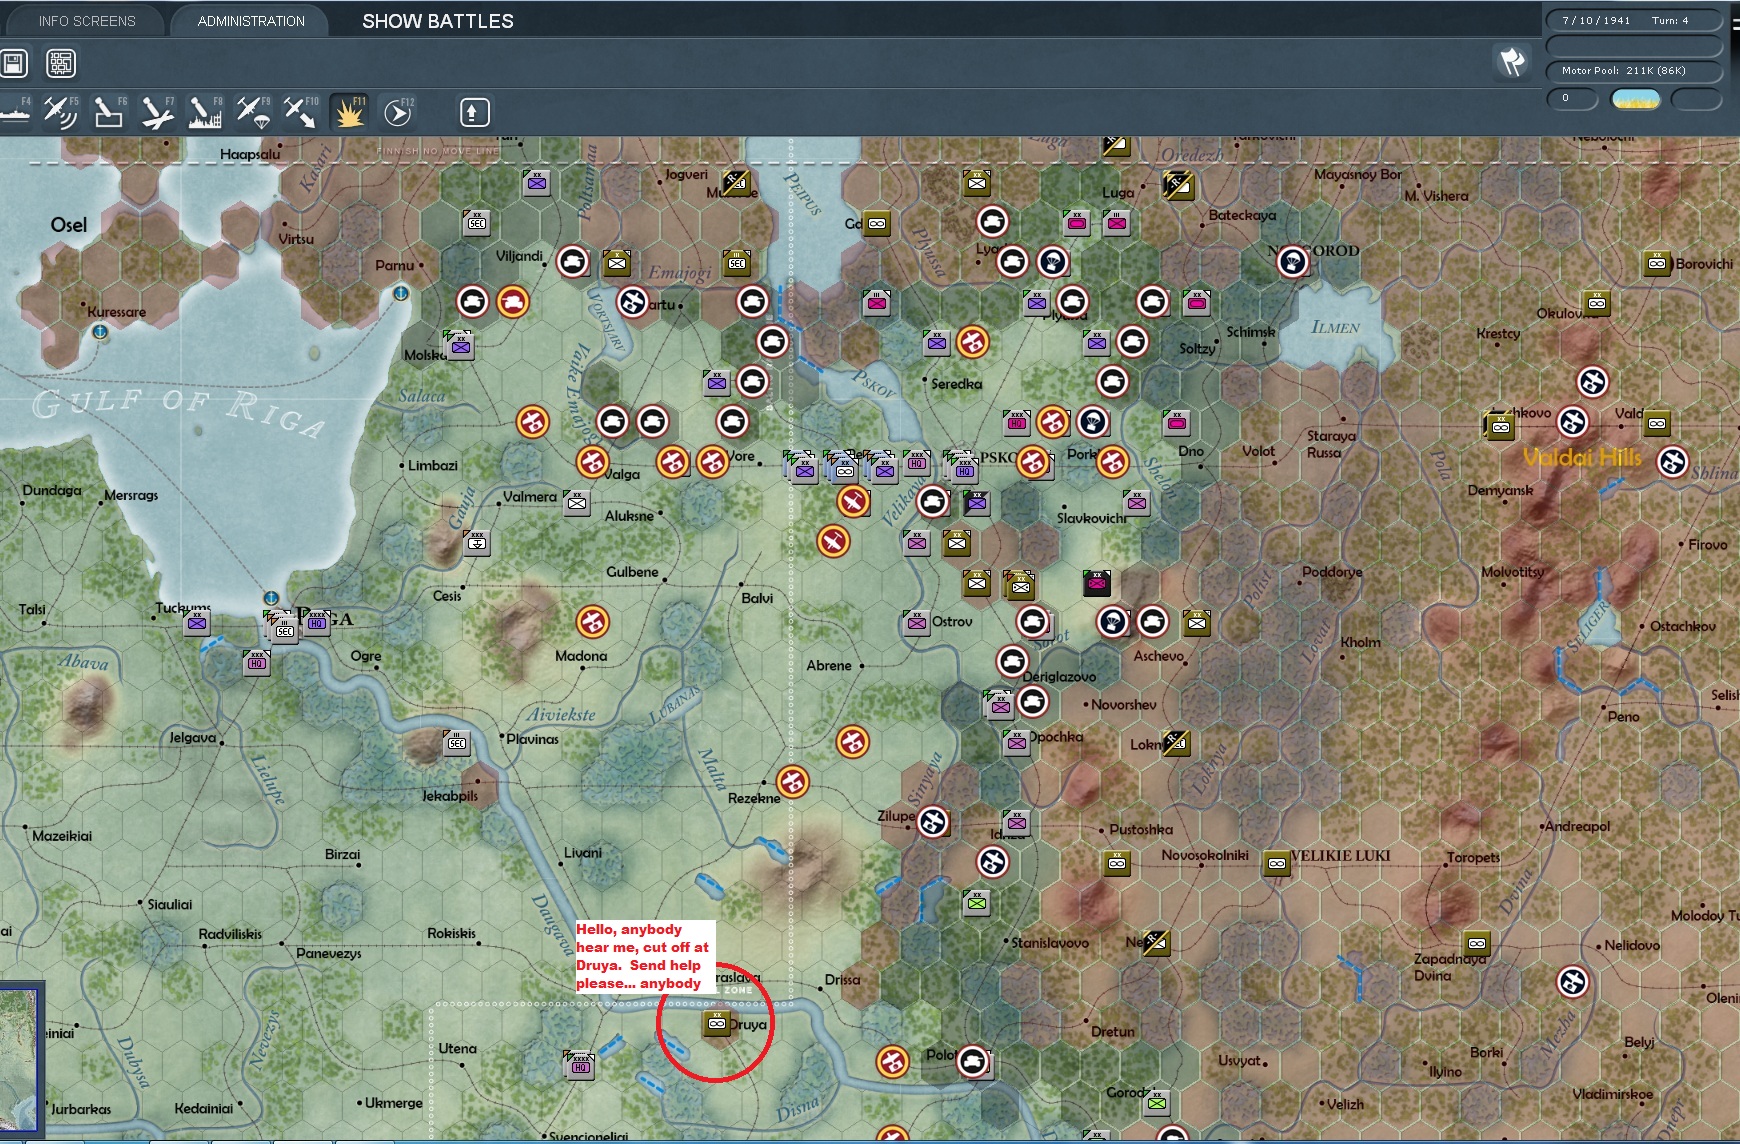
Task: Open the map information grid icon
Action: 61,64
